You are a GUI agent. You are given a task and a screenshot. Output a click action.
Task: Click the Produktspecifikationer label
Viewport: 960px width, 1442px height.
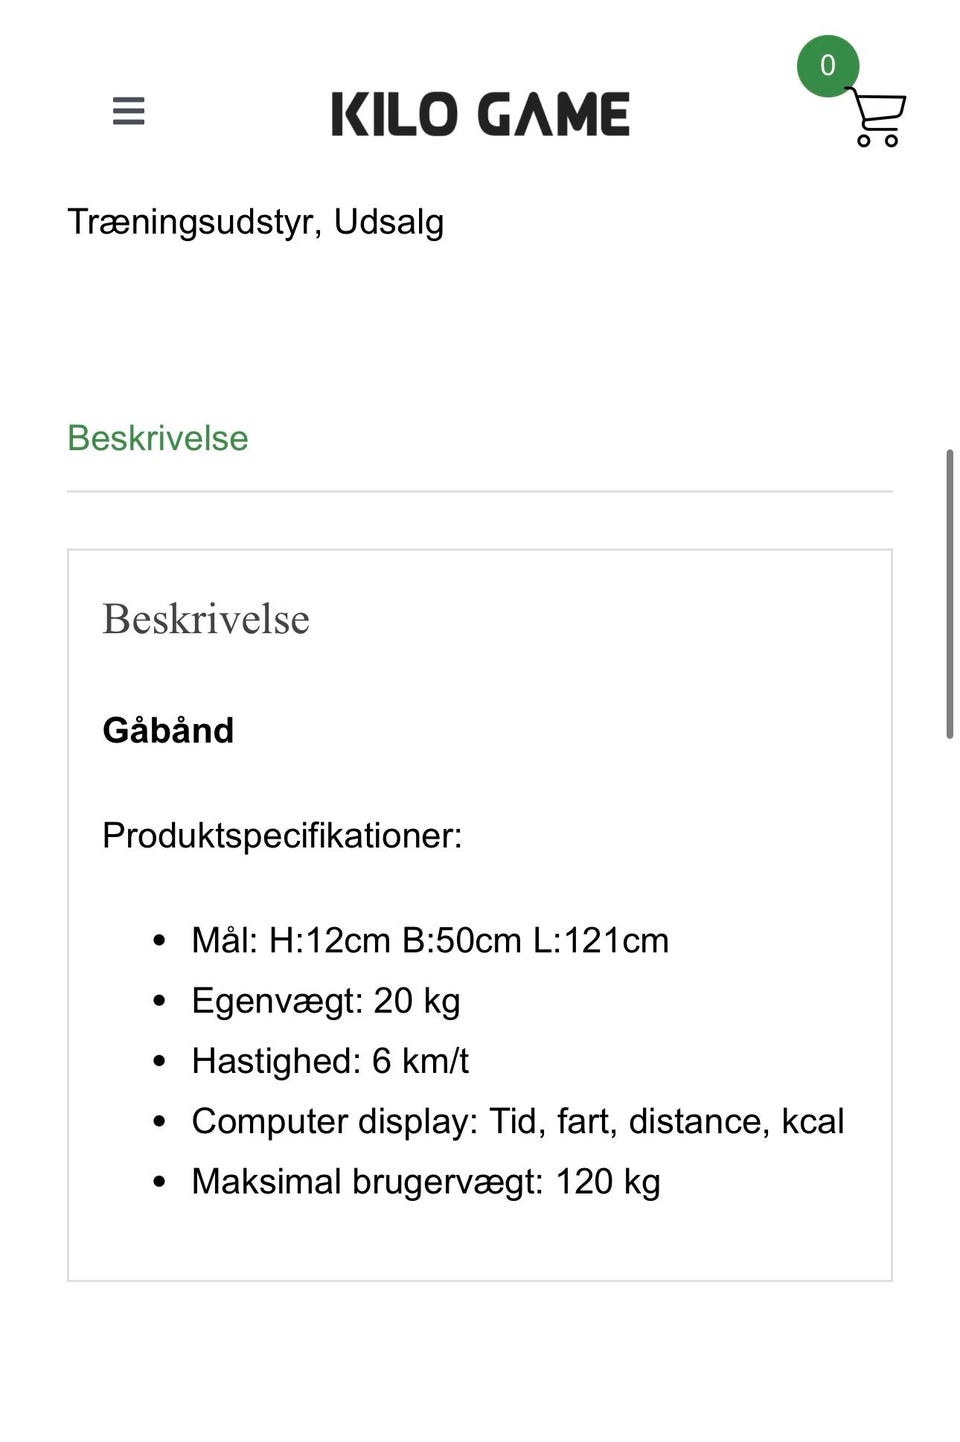point(283,836)
